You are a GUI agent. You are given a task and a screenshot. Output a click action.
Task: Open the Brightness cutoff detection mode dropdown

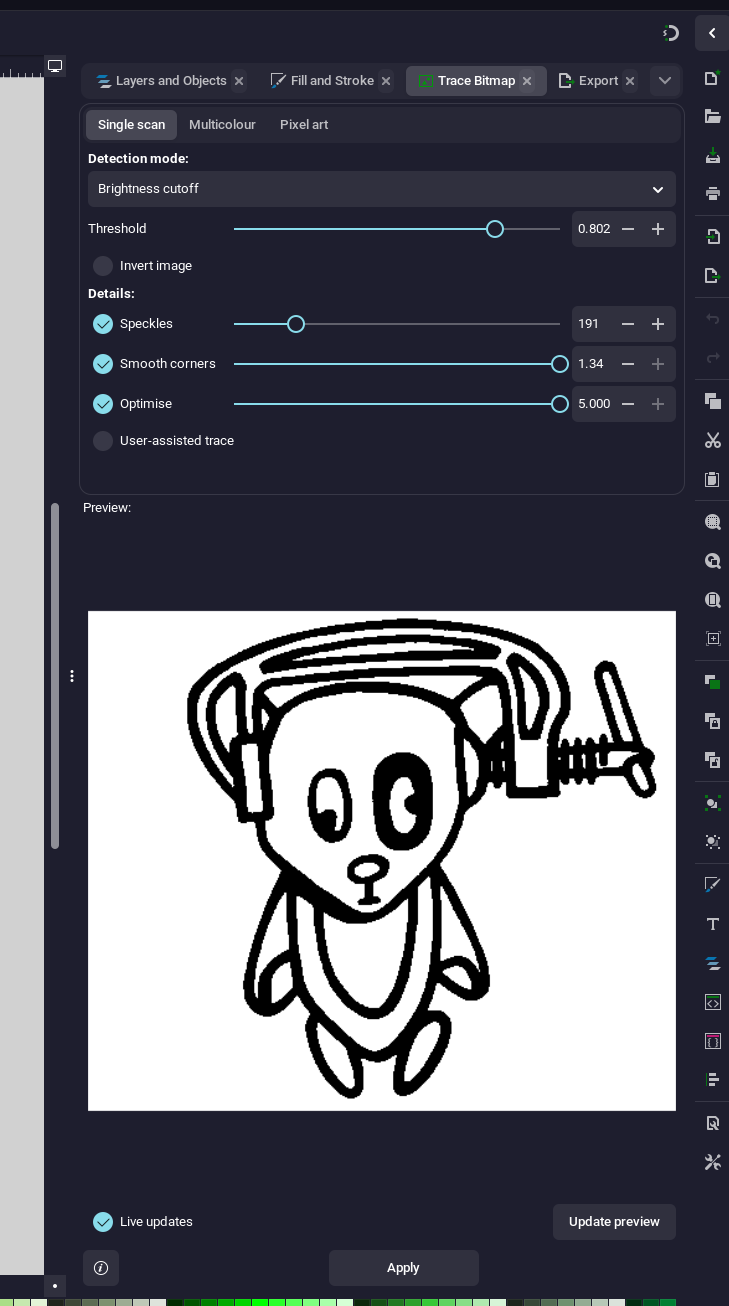click(x=381, y=189)
